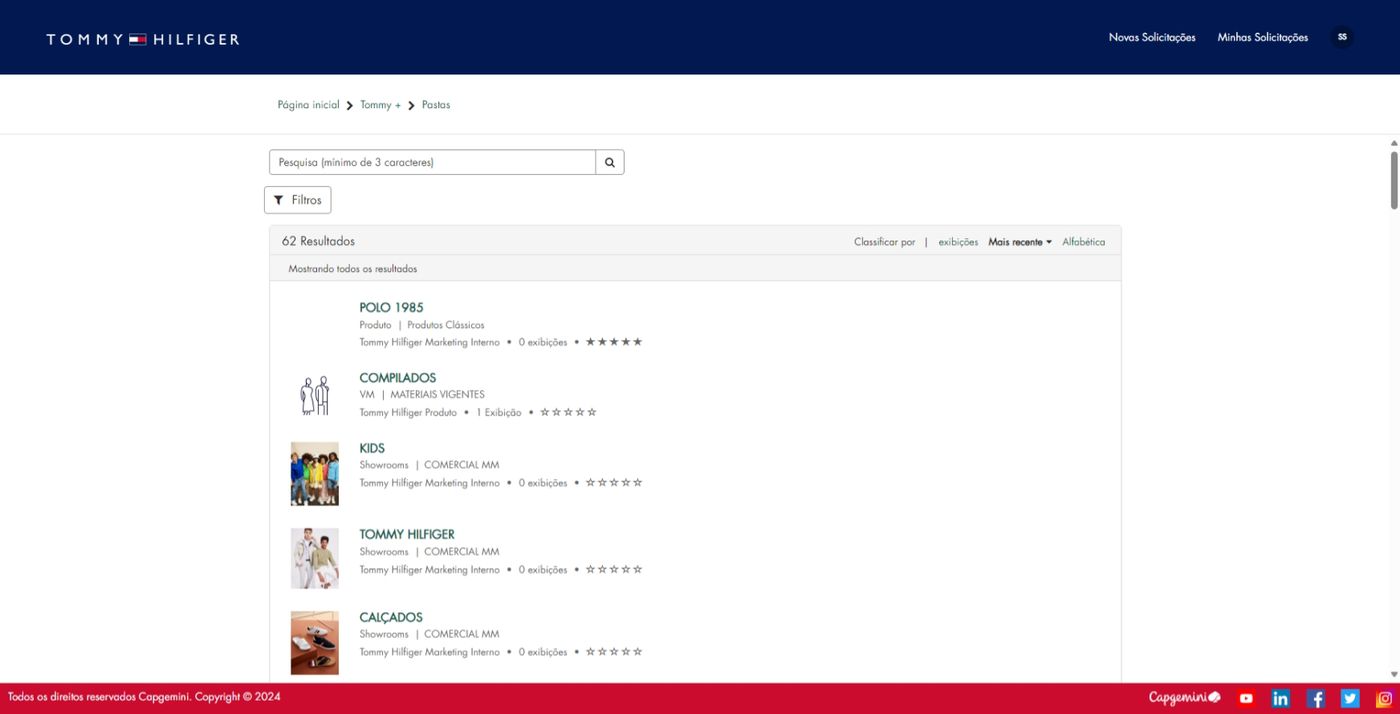Click '1 Exibição' view count text
Image resolution: width=1400 pixels, height=714 pixels.
pyautogui.click(x=499, y=413)
